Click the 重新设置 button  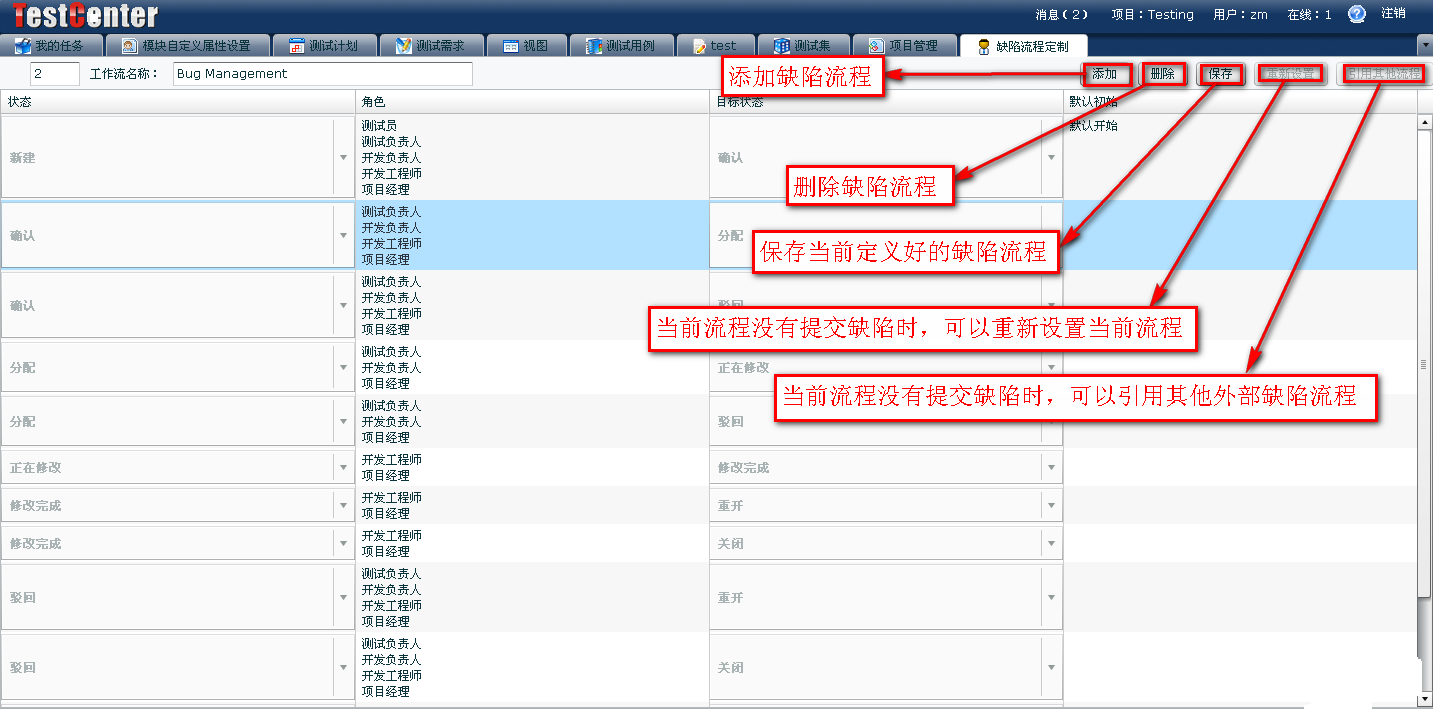coord(1289,74)
